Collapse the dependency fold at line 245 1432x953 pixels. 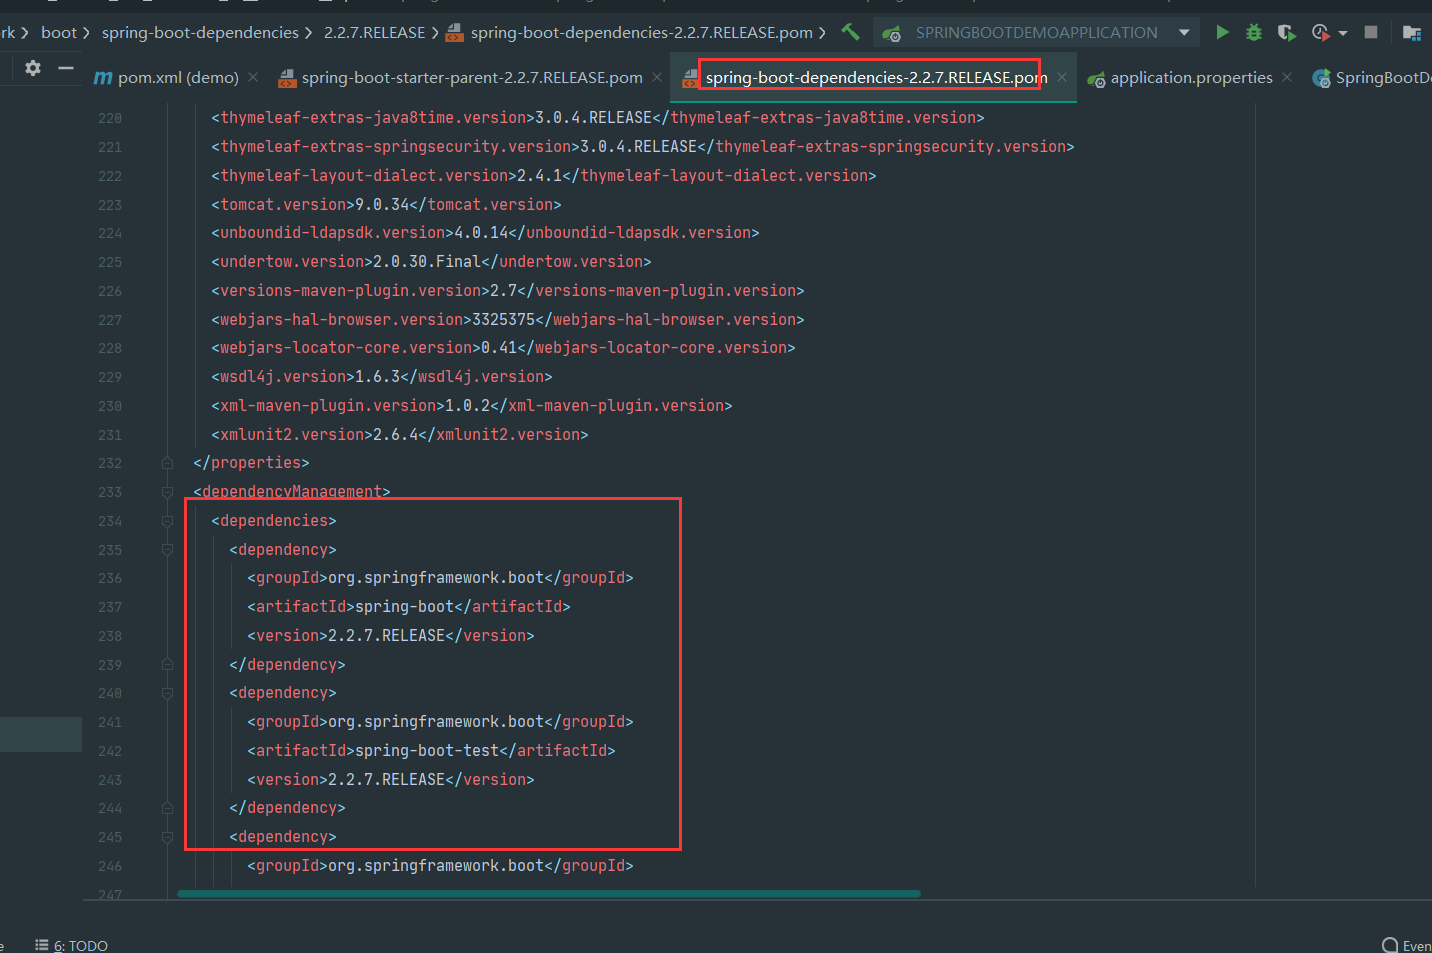click(x=167, y=837)
